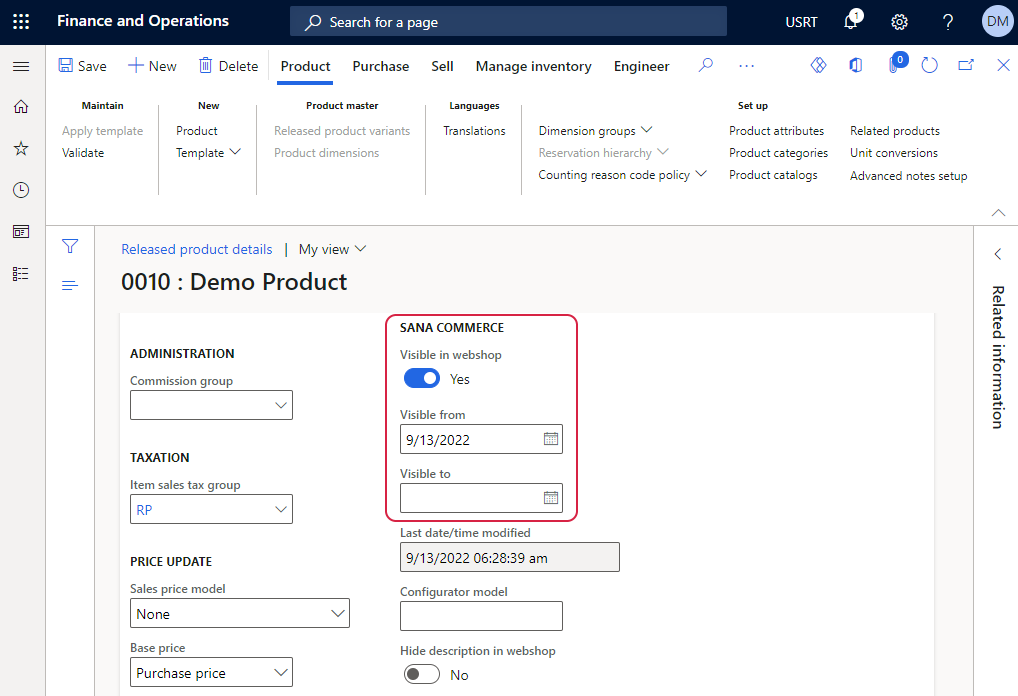This screenshot has height=696, width=1018.
Task: Open Settings via the gear icon
Action: point(899,21)
